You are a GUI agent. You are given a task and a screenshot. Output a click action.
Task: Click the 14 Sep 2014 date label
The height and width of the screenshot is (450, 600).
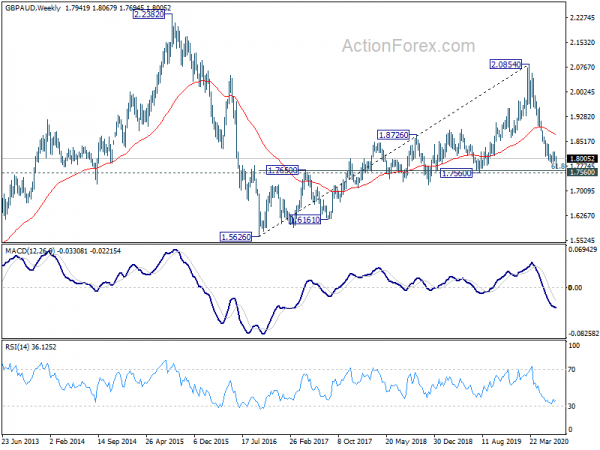117,441
